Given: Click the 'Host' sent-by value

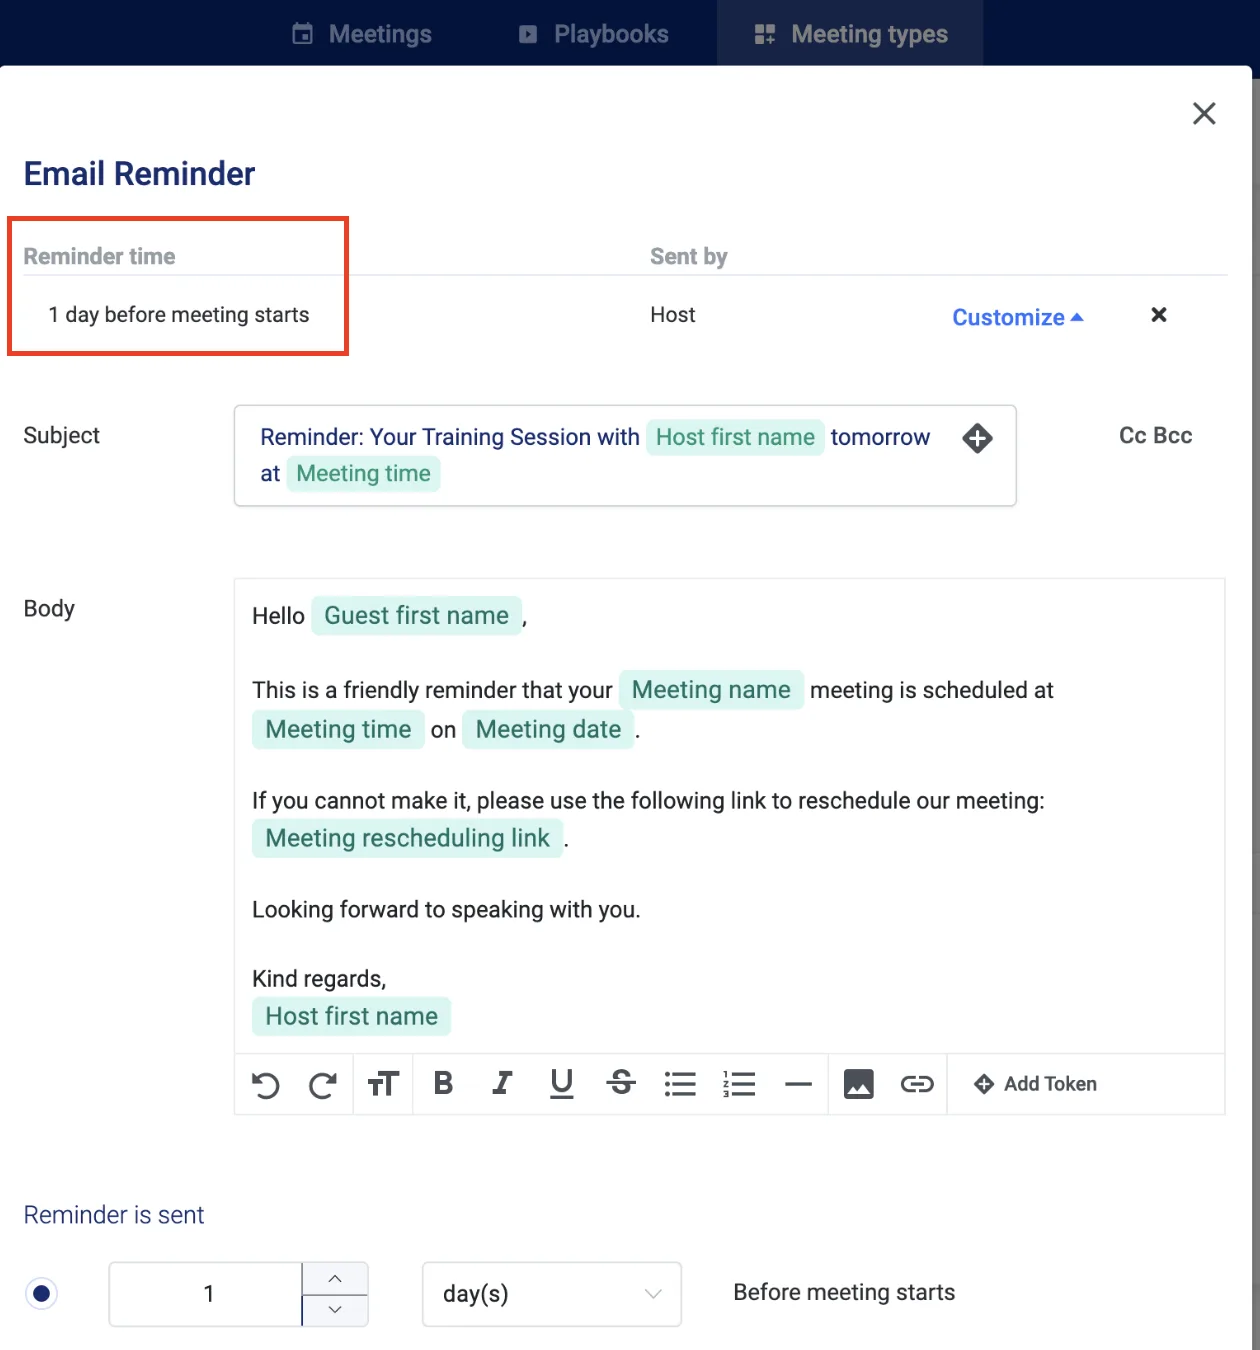Looking at the screenshot, I should click(x=673, y=315).
